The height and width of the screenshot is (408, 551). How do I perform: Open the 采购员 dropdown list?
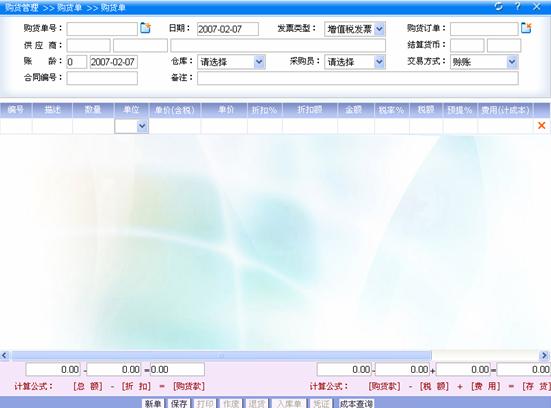pos(379,62)
